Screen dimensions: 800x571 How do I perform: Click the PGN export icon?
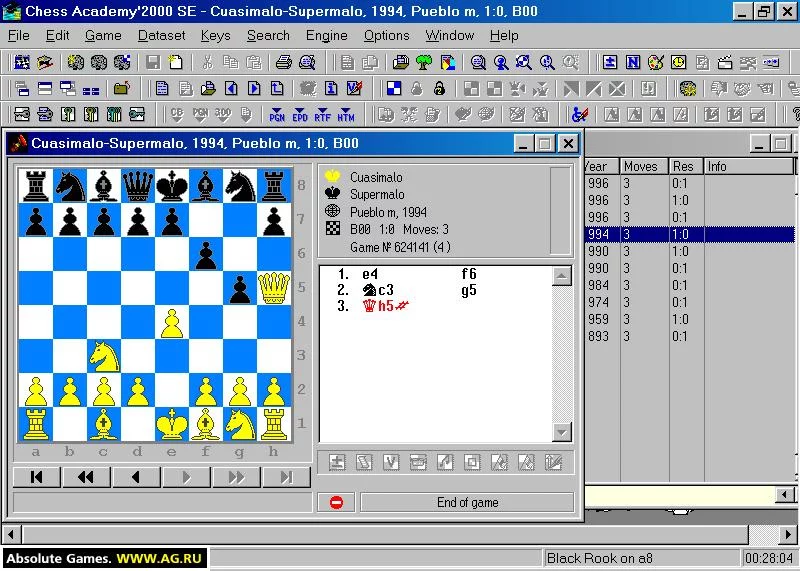click(277, 114)
